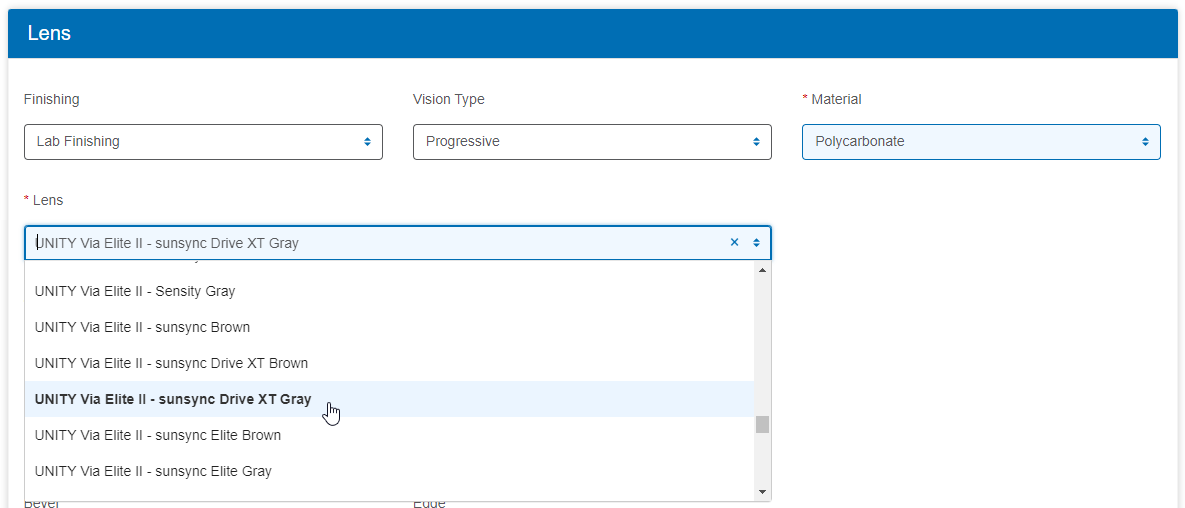Select highlighted sunsync Drive XT Gray option
Viewport: 1185px width, 508px height.
click(173, 400)
